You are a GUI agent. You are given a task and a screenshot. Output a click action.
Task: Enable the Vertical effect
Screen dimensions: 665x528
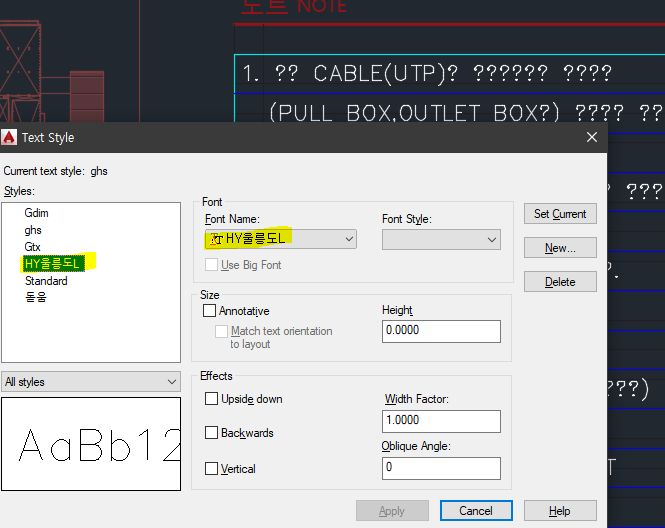(x=211, y=469)
